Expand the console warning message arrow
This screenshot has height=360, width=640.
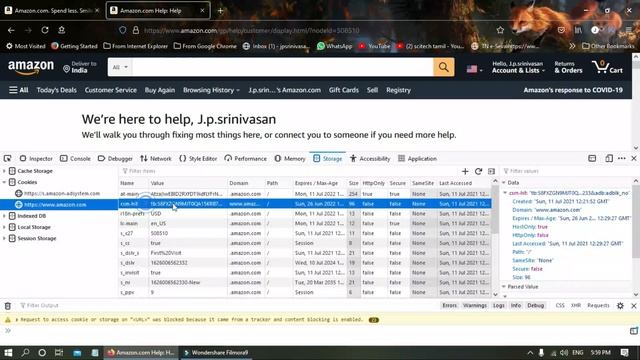[x=17, y=320]
